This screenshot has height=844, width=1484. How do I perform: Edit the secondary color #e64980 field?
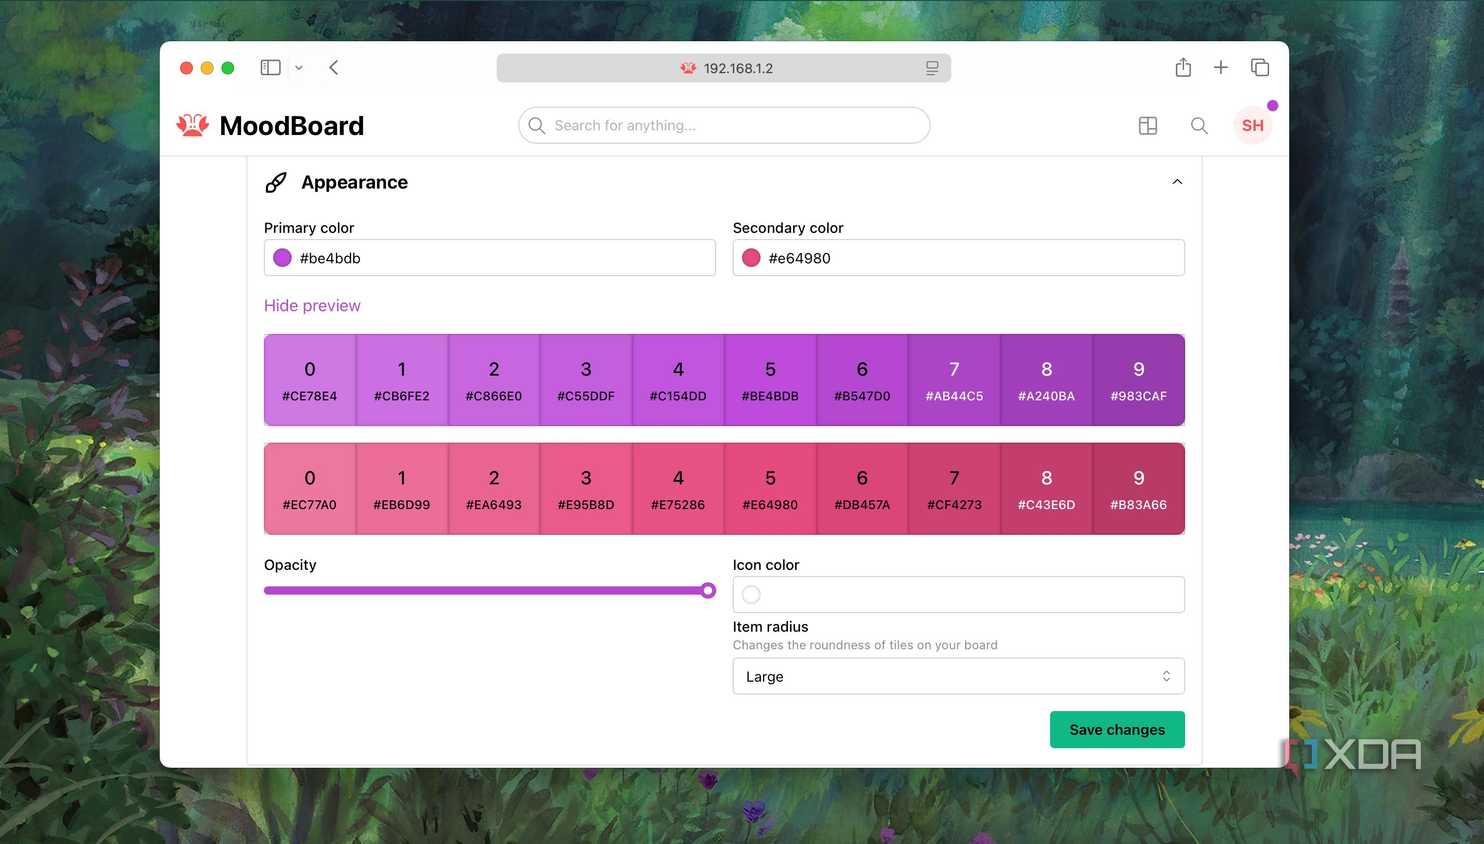959,258
